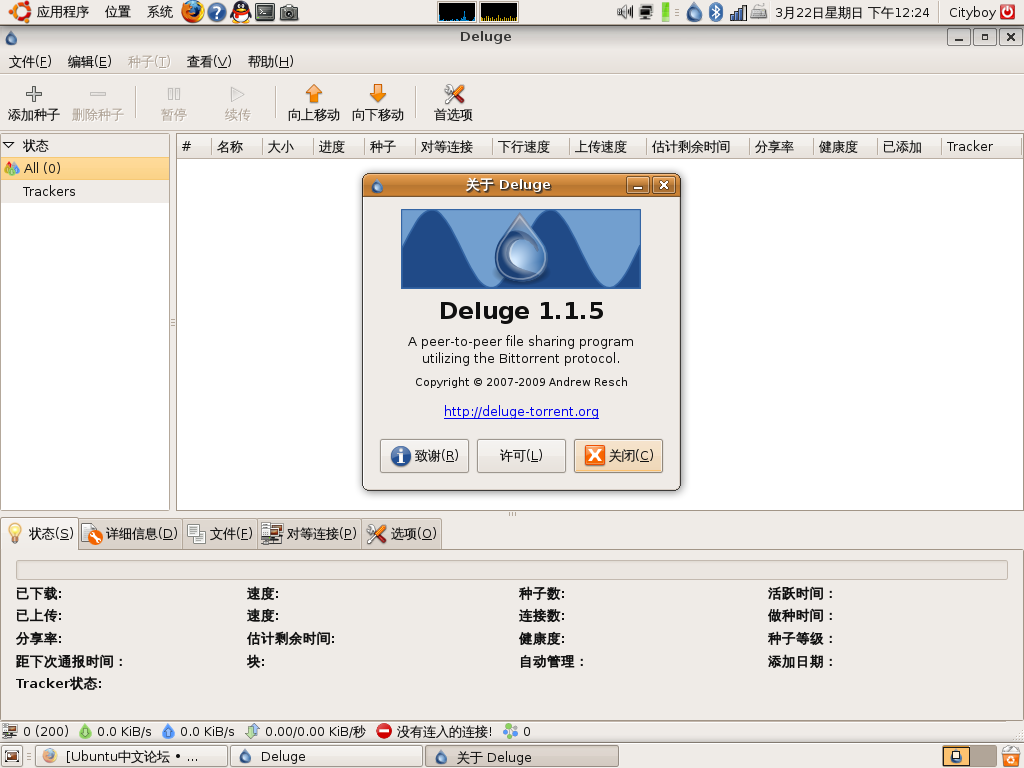Open the 文件(F) menu
1024x768 pixels.
click(30, 61)
